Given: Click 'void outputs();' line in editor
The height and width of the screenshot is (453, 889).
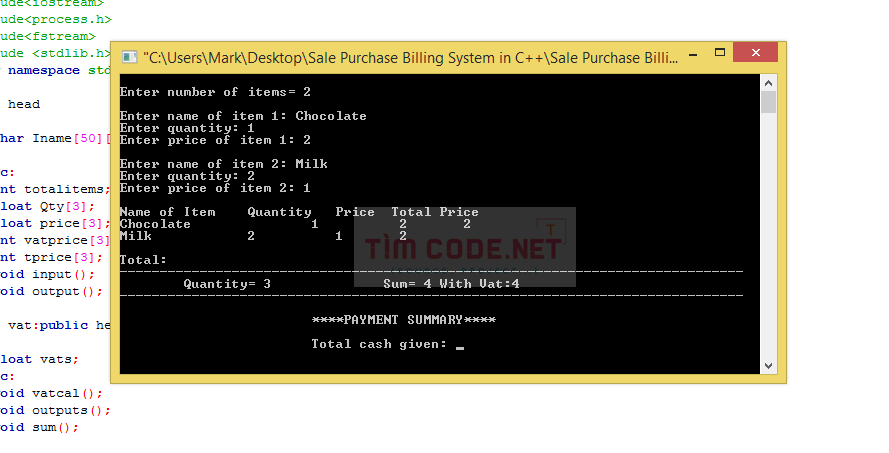Looking at the screenshot, I should [x=55, y=410].
